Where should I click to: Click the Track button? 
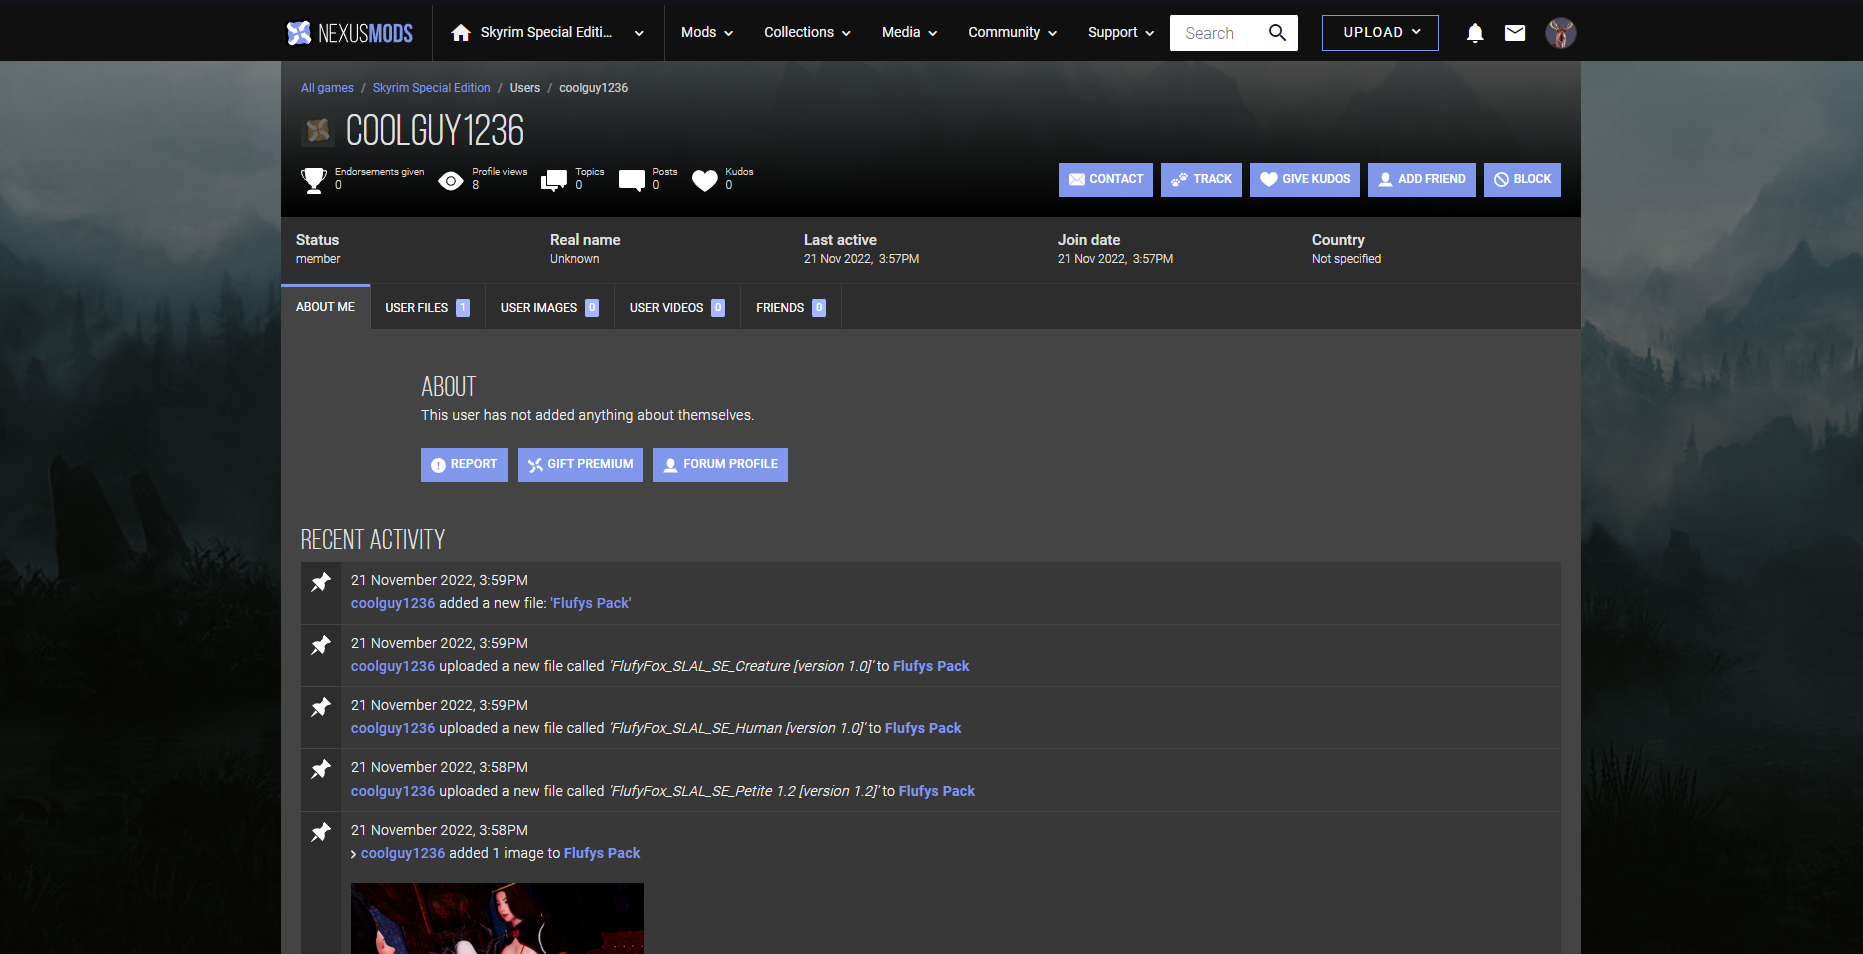[x=1201, y=180]
